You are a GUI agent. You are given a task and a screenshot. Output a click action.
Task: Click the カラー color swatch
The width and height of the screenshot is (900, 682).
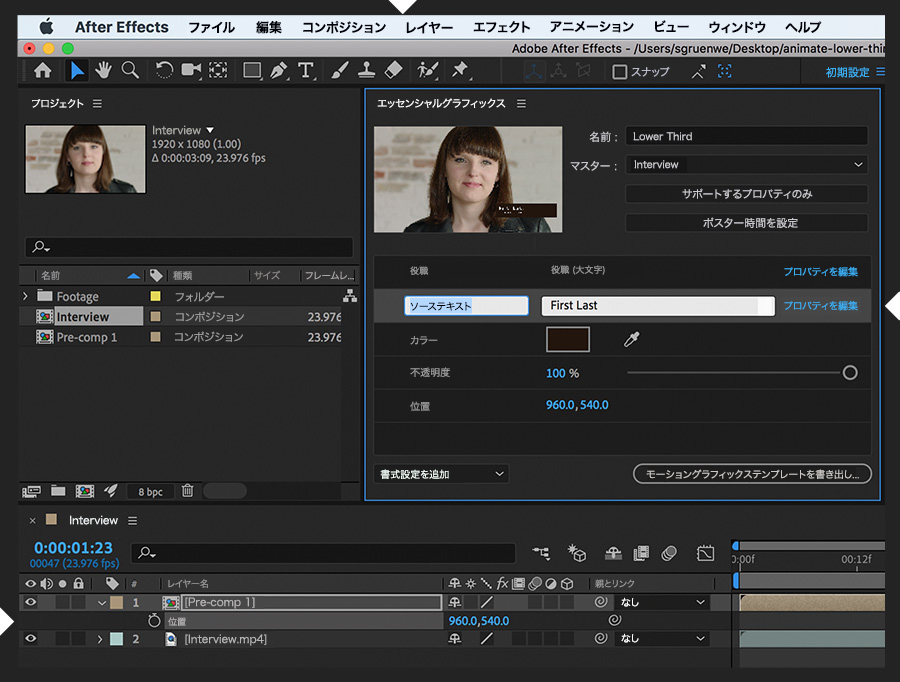pos(567,340)
